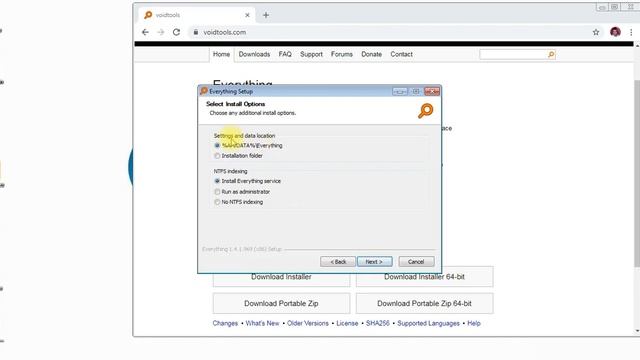The image size is (640, 360).
Task: Click the Everything Setup title bar icon
Action: 204,91
